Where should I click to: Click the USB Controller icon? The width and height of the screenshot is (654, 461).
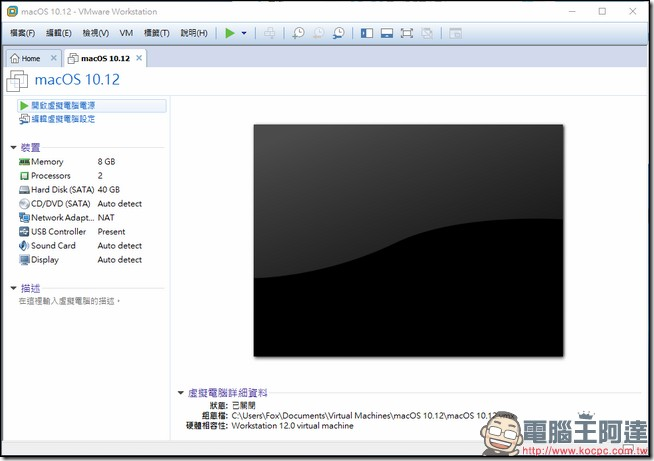[24, 232]
